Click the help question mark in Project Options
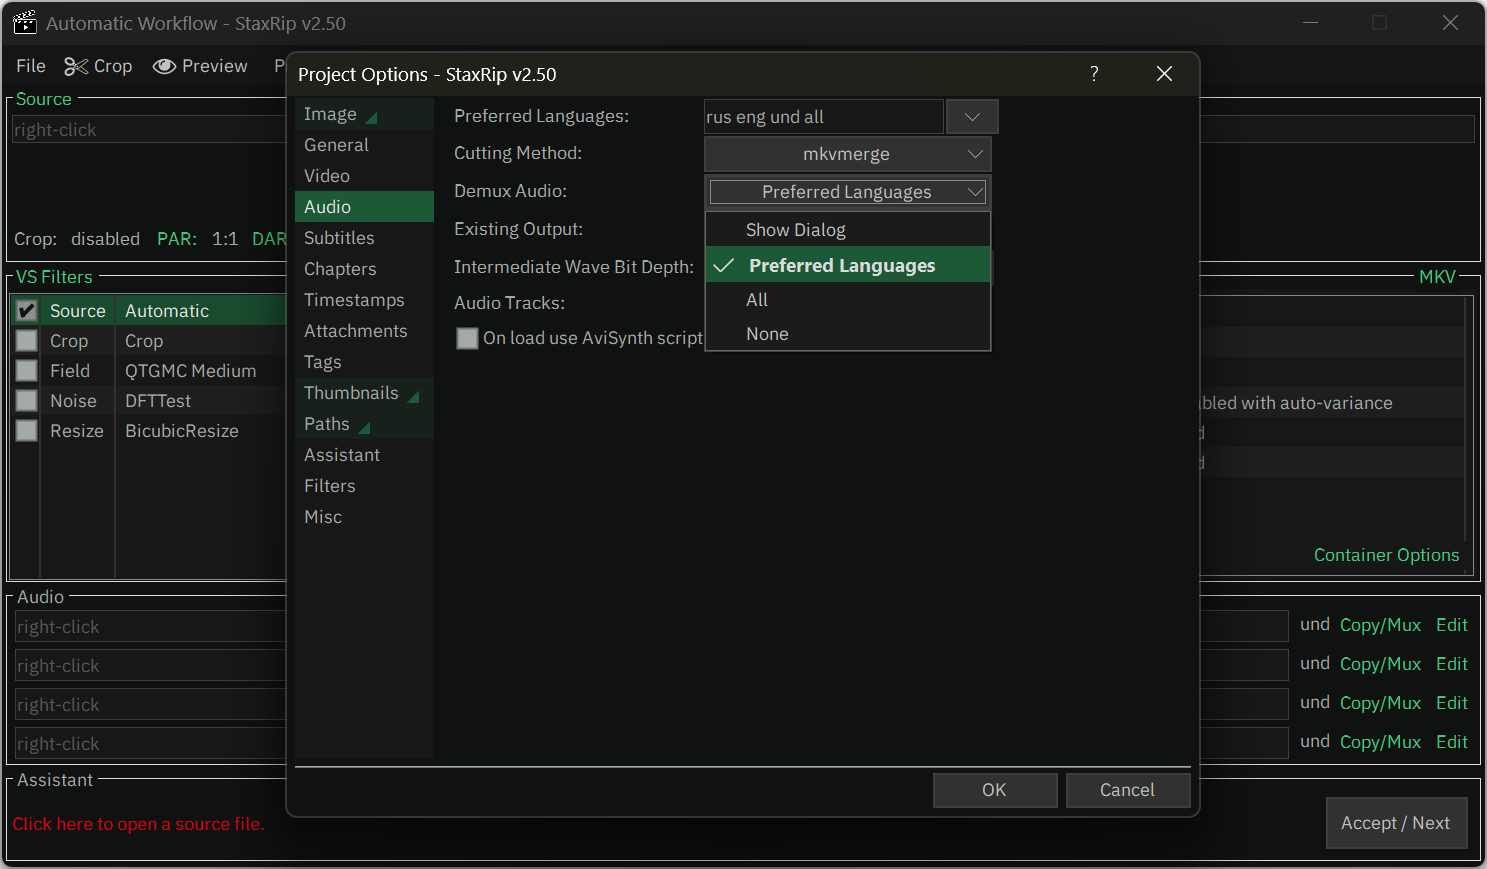The height and width of the screenshot is (869, 1487). click(x=1094, y=74)
